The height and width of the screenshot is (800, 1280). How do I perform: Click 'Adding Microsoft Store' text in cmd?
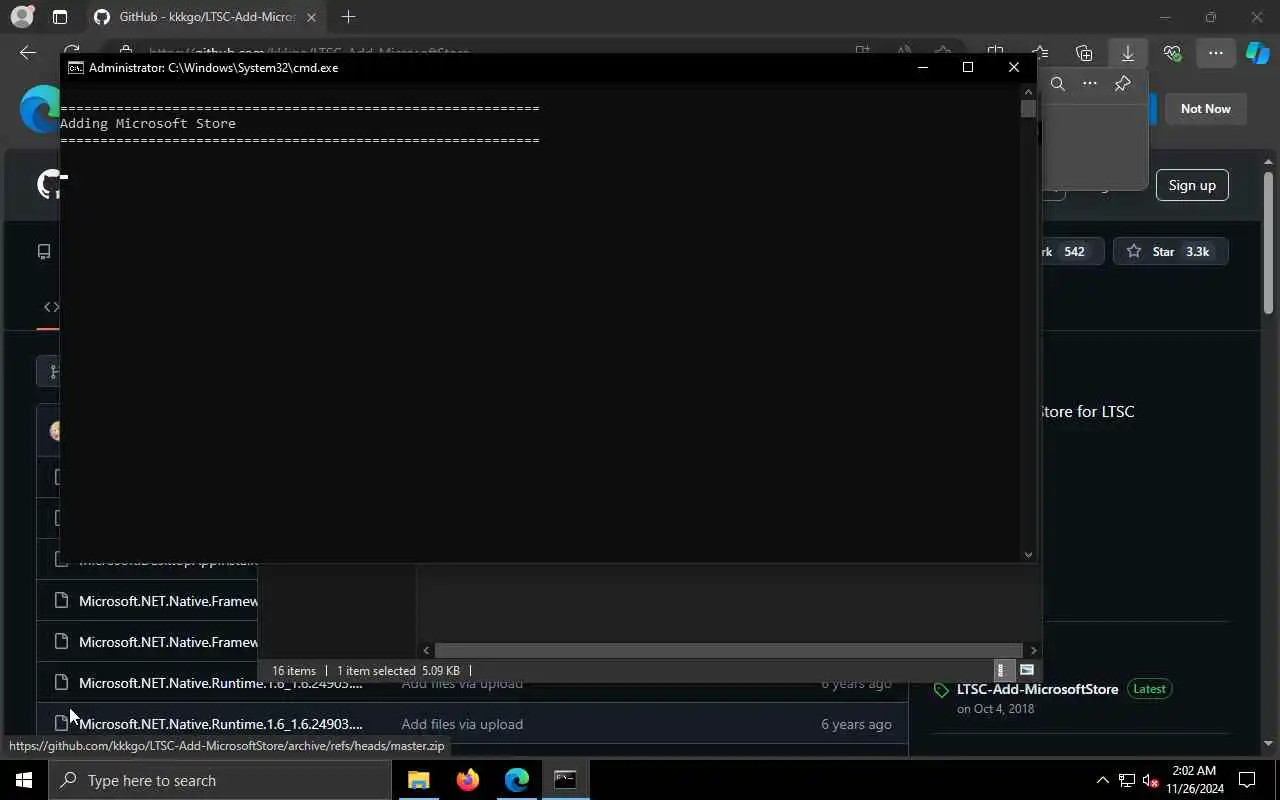tap(148, 124)
